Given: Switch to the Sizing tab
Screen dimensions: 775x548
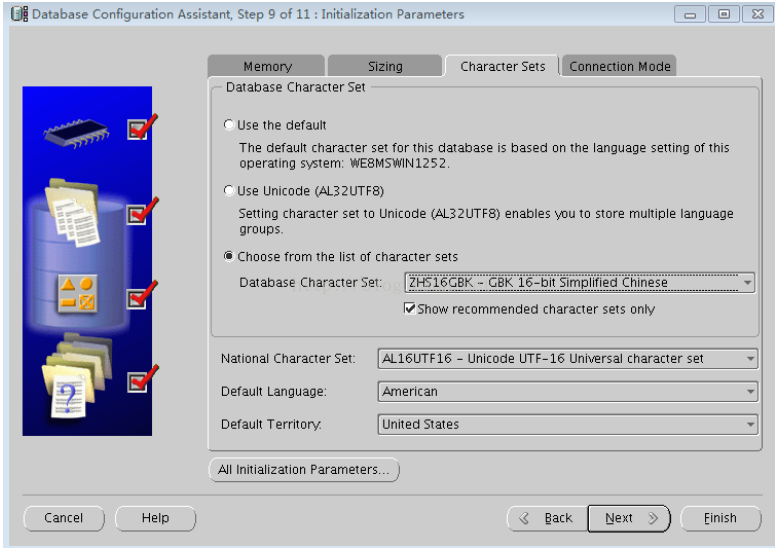Looking at the screenshot, I should [385, 66].
